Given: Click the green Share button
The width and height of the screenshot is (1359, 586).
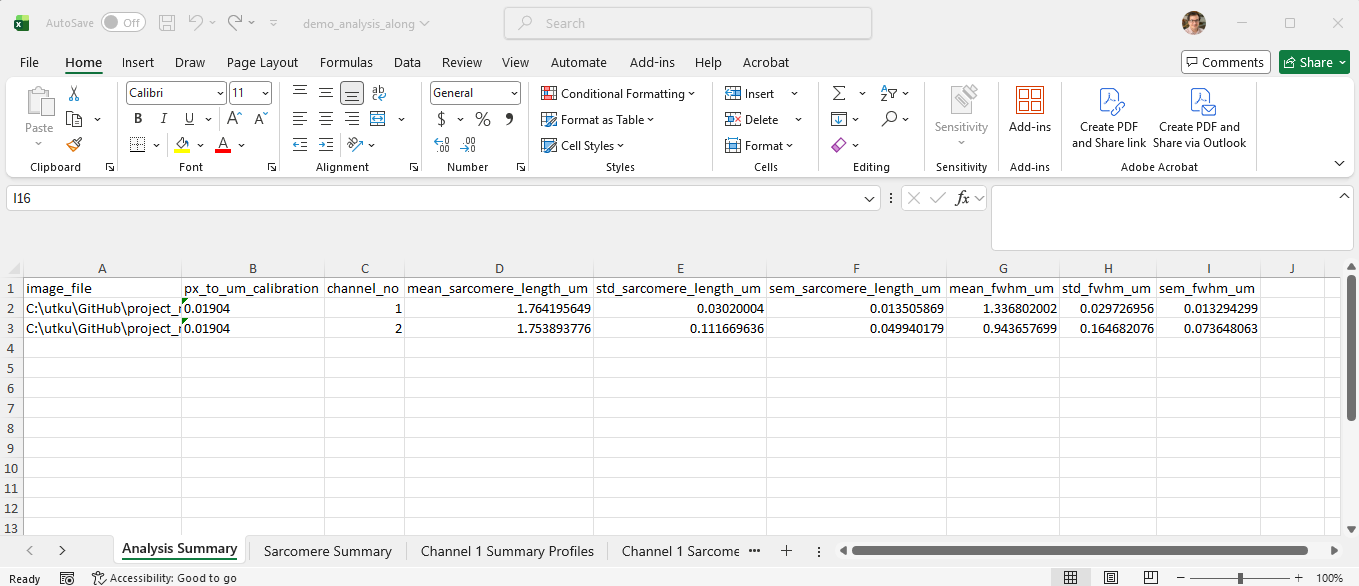Looking at the screenshot, I should pyautogui.click(x=1314, y=62).
